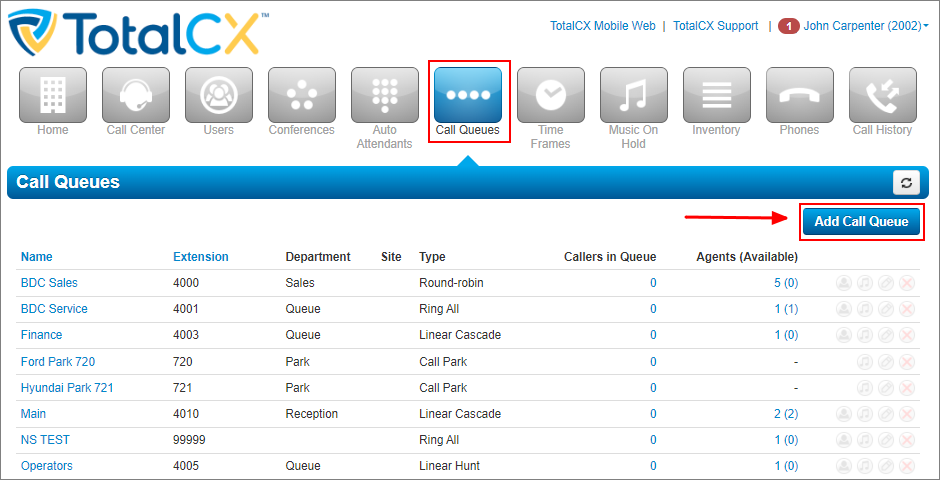
Task: Delete the Operators queue
Action: coord(907,466)
